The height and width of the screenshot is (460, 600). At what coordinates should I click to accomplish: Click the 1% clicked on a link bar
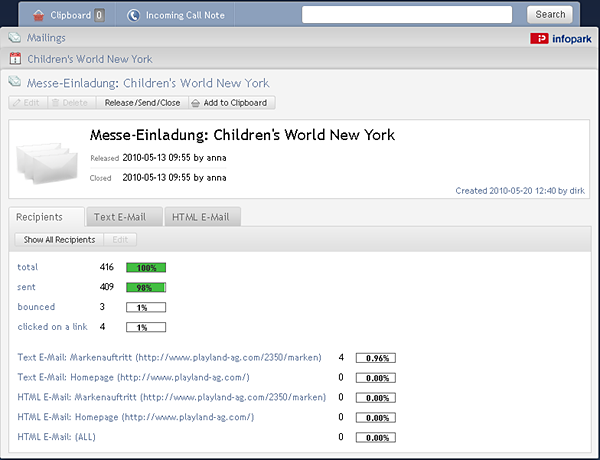click(146, 327)
